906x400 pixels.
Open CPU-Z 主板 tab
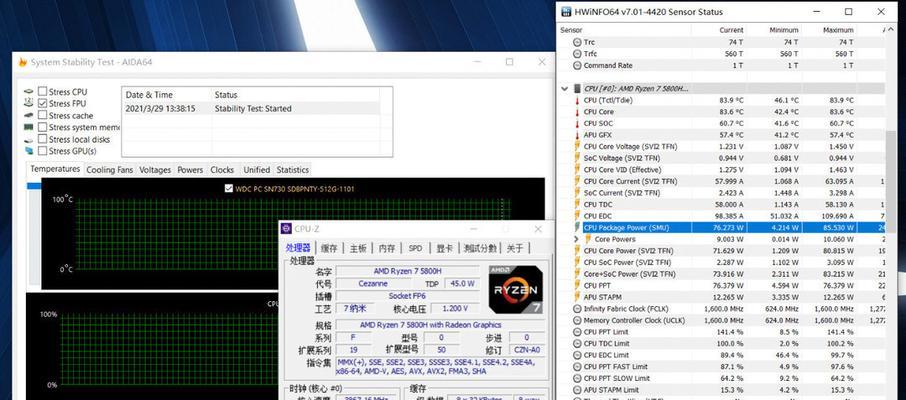tap(358, 248)
